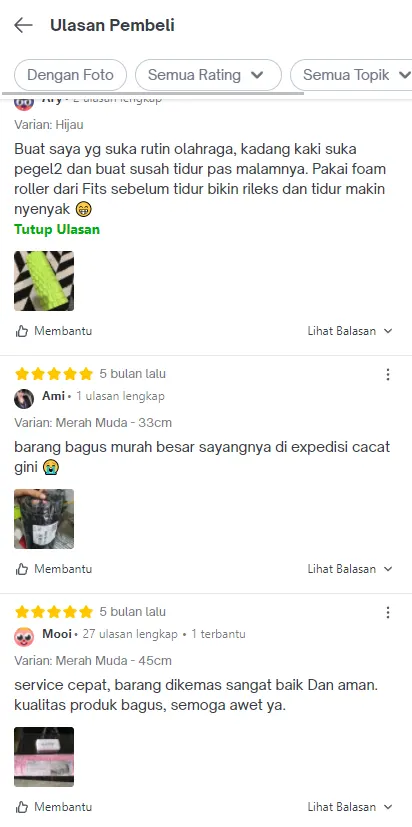Open the Semua Rating dropdown

pos(208,75)
